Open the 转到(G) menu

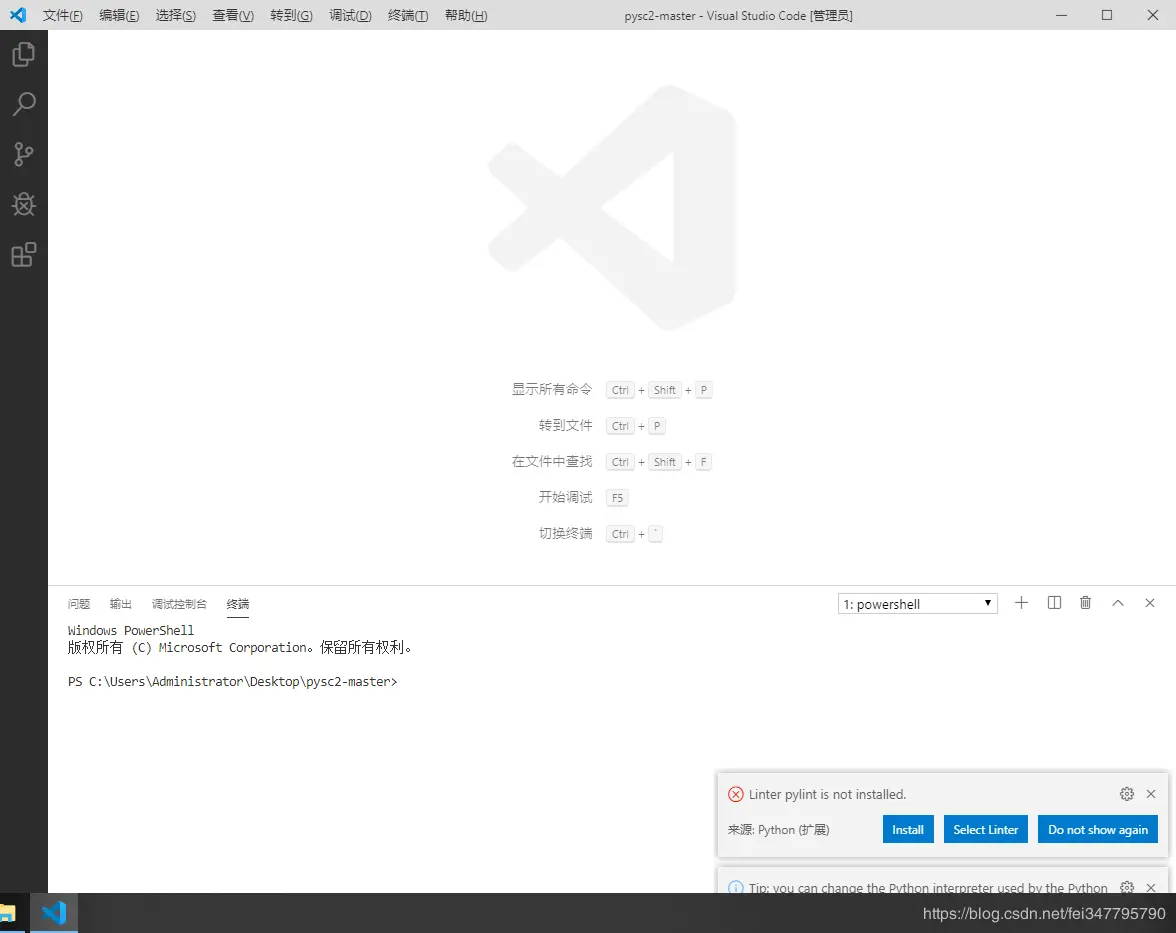291,16
